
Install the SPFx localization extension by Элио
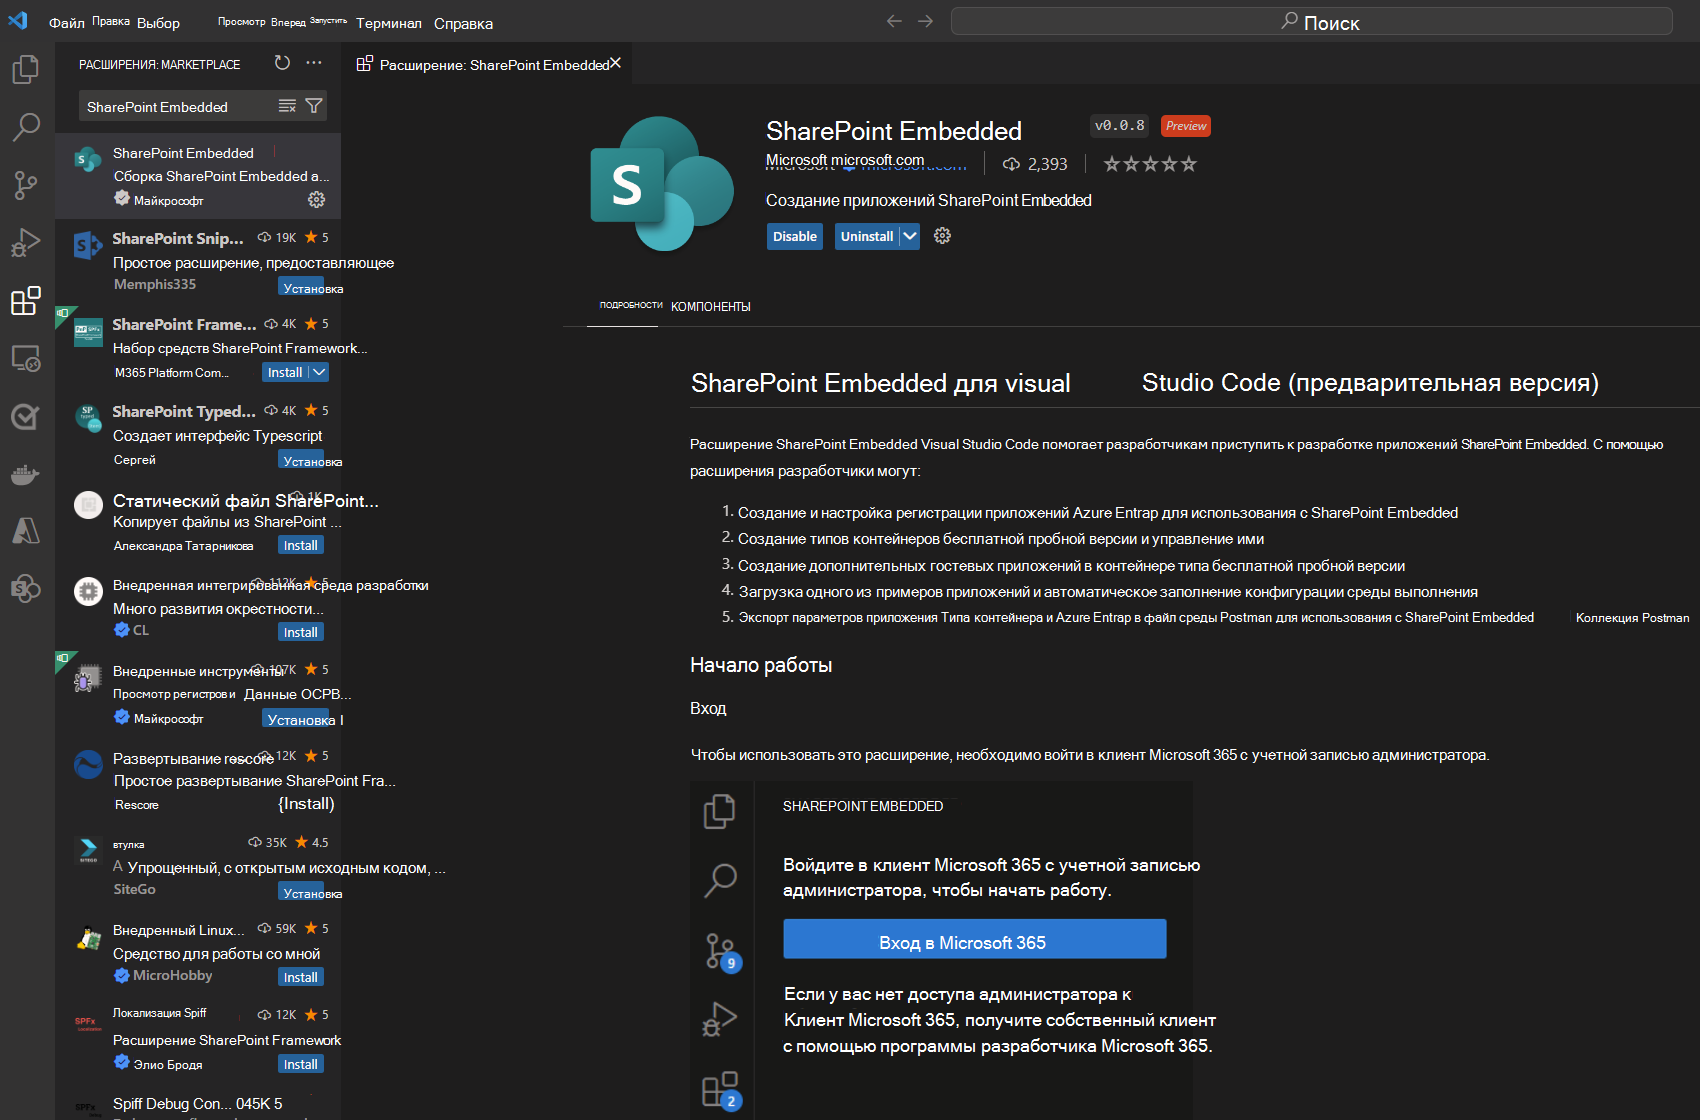click(301, 1065)
